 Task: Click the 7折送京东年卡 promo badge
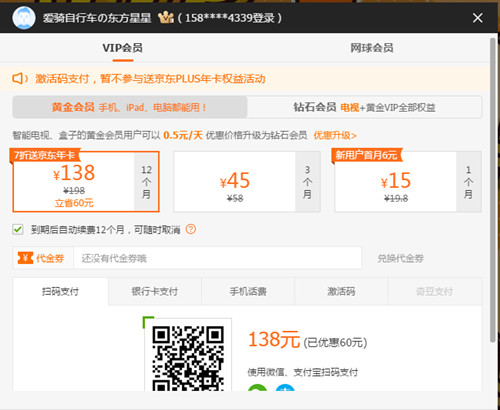[45, 155]
